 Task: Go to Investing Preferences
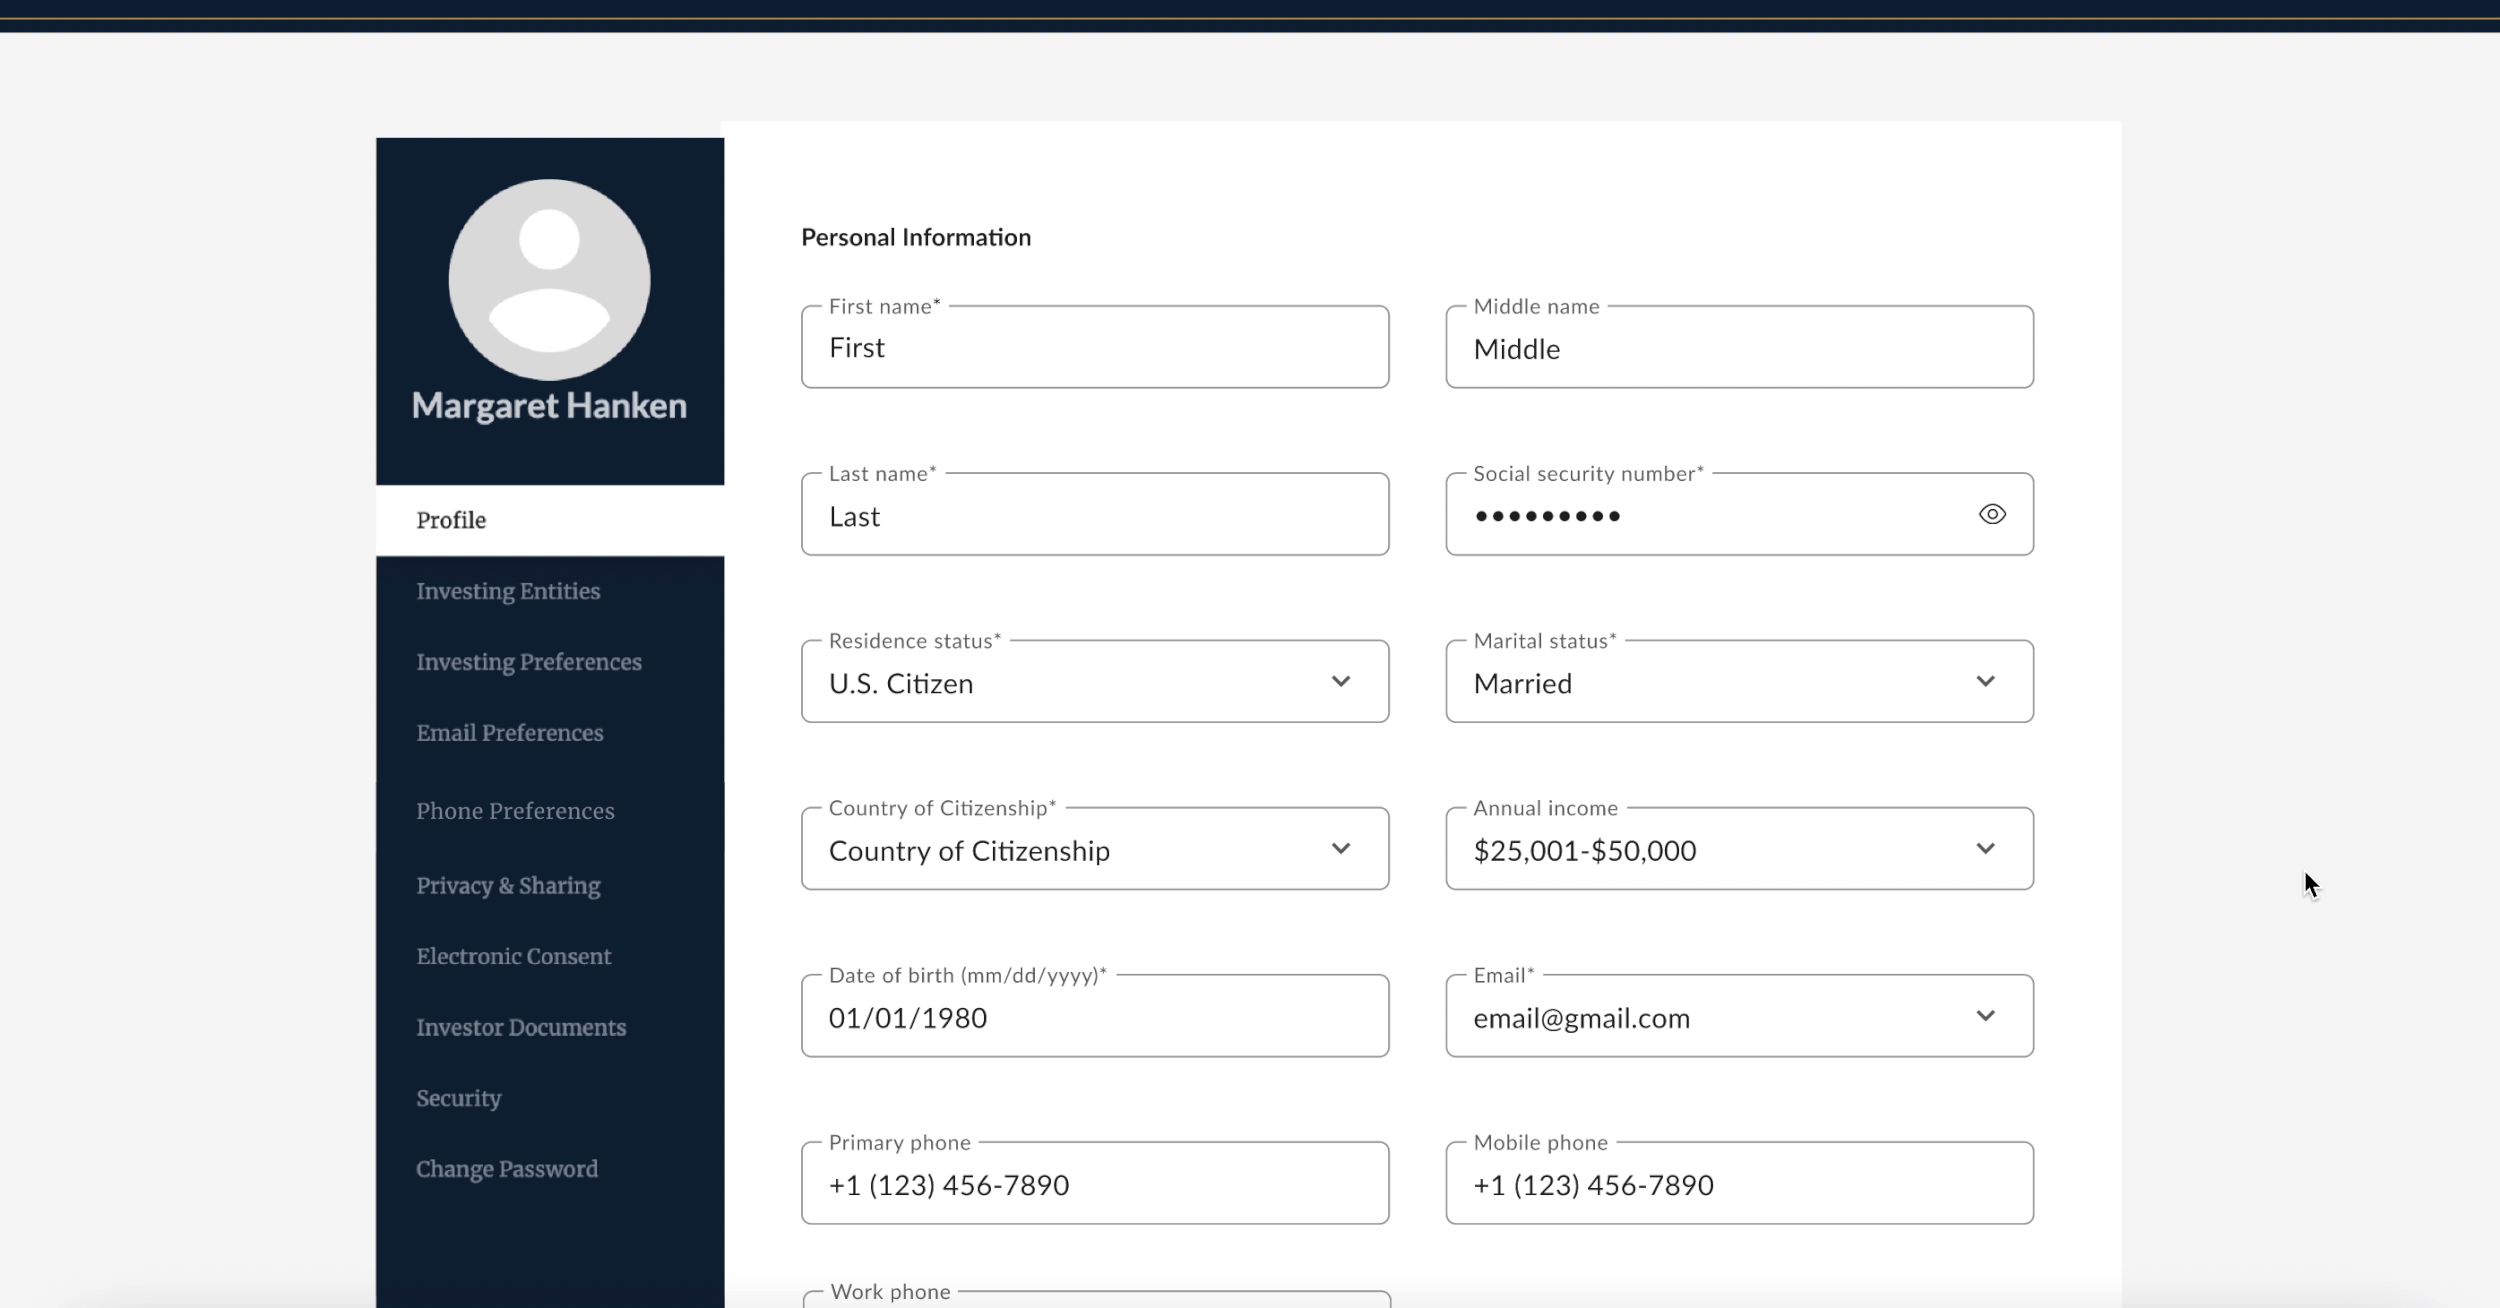[528, 662]
